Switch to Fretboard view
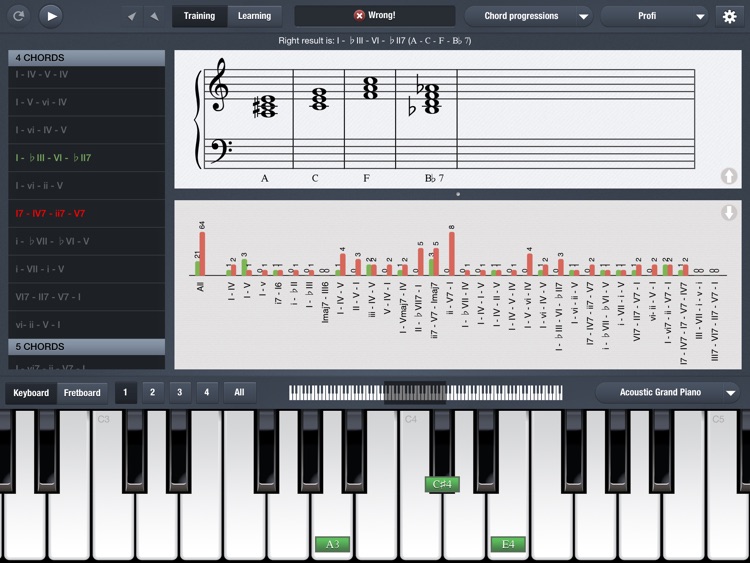Image resolution: width=750 pixels, height=563 pixels. coord(82,393)
